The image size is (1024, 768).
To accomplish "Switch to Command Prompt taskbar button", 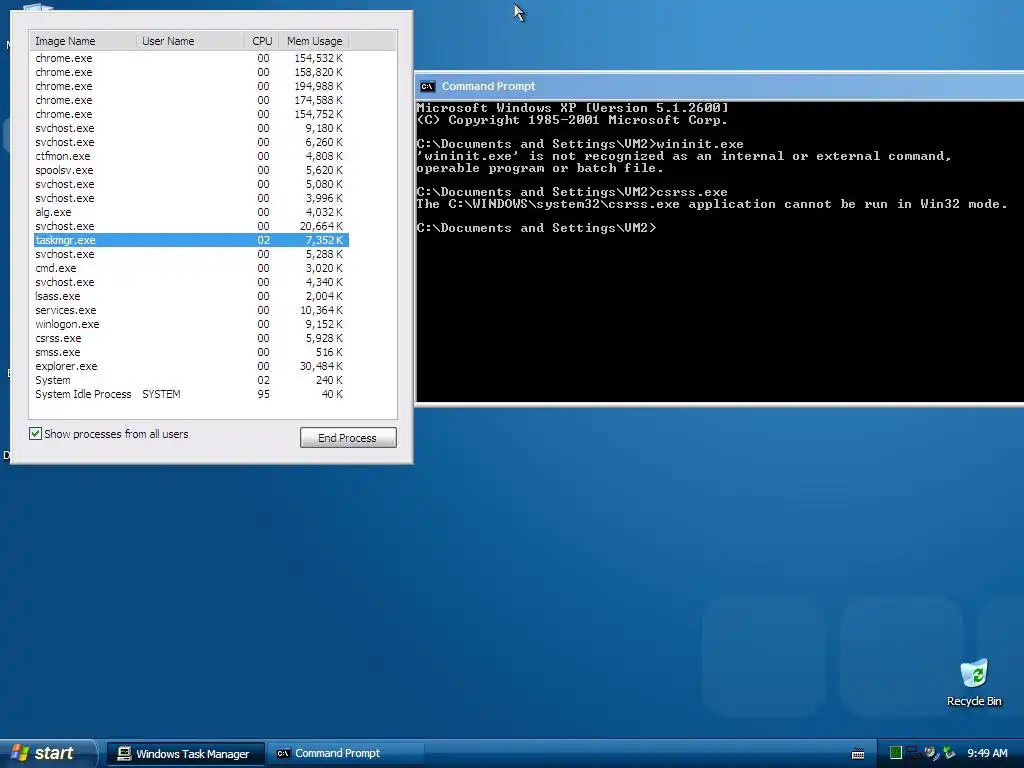I will pos(345,754).
